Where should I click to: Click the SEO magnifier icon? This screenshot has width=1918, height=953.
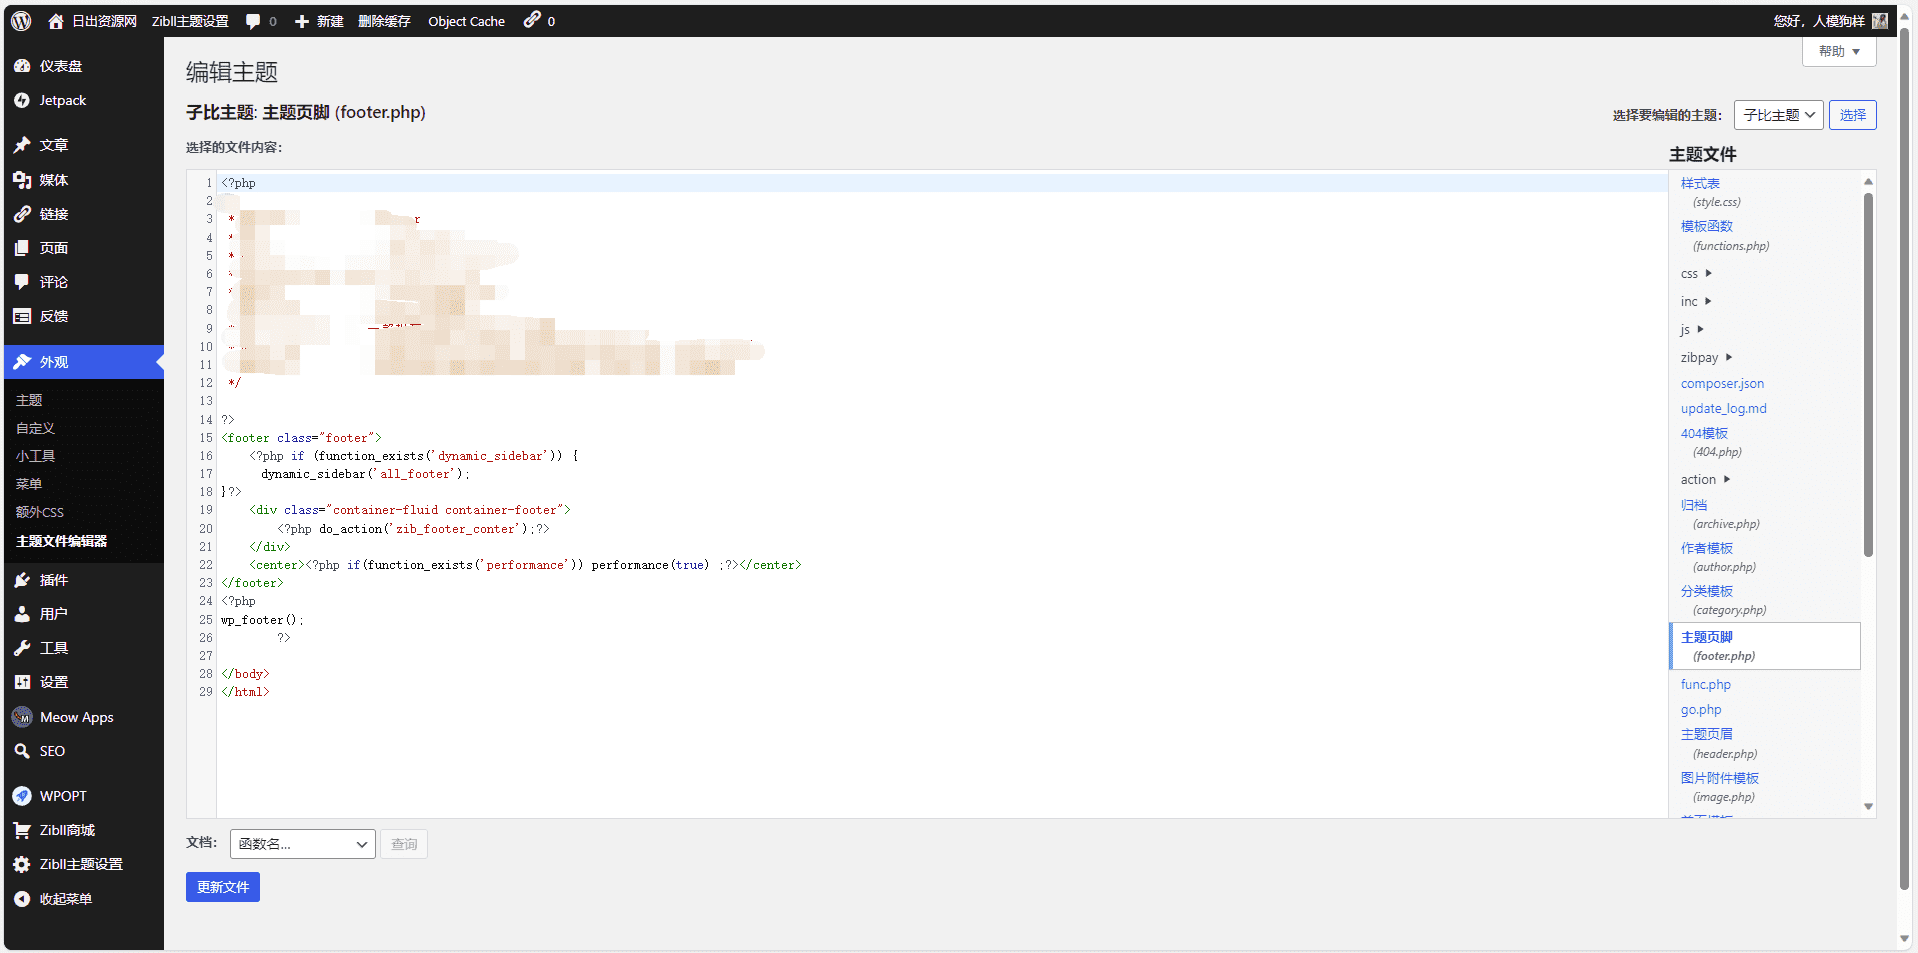point(22,751)
